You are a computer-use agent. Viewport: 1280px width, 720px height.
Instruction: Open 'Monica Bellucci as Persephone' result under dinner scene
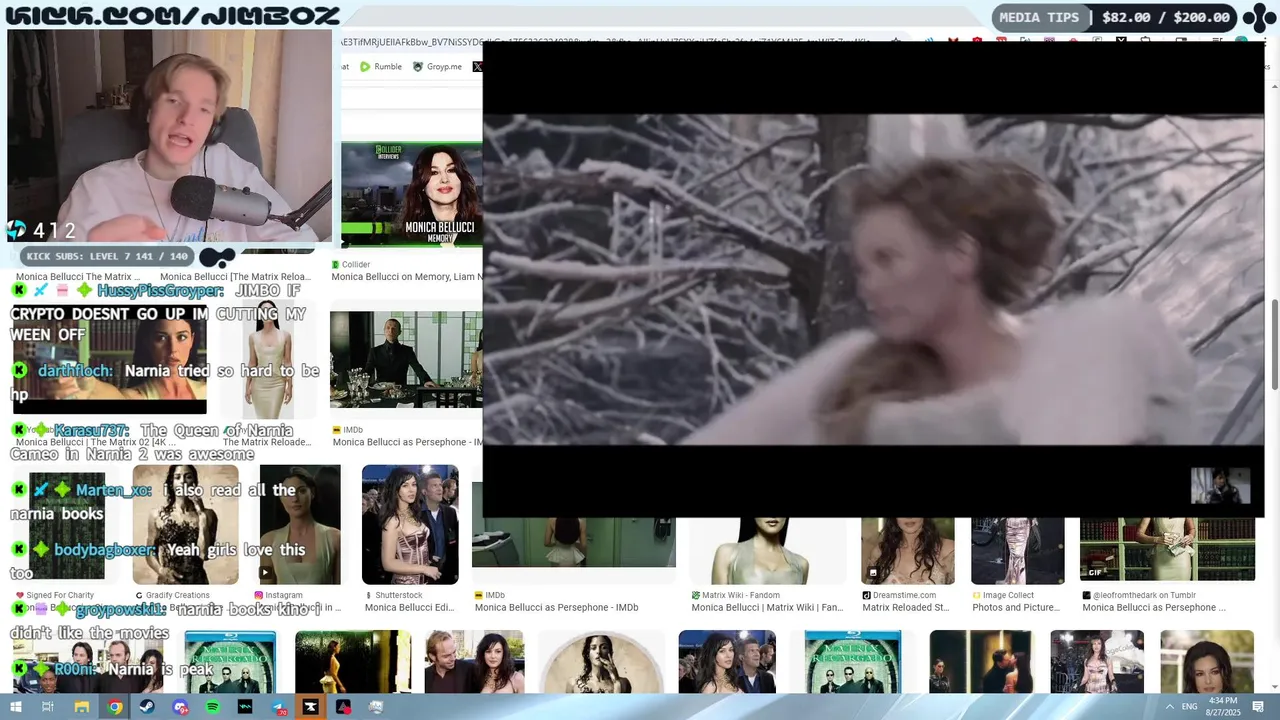click(x=408, y=442)
